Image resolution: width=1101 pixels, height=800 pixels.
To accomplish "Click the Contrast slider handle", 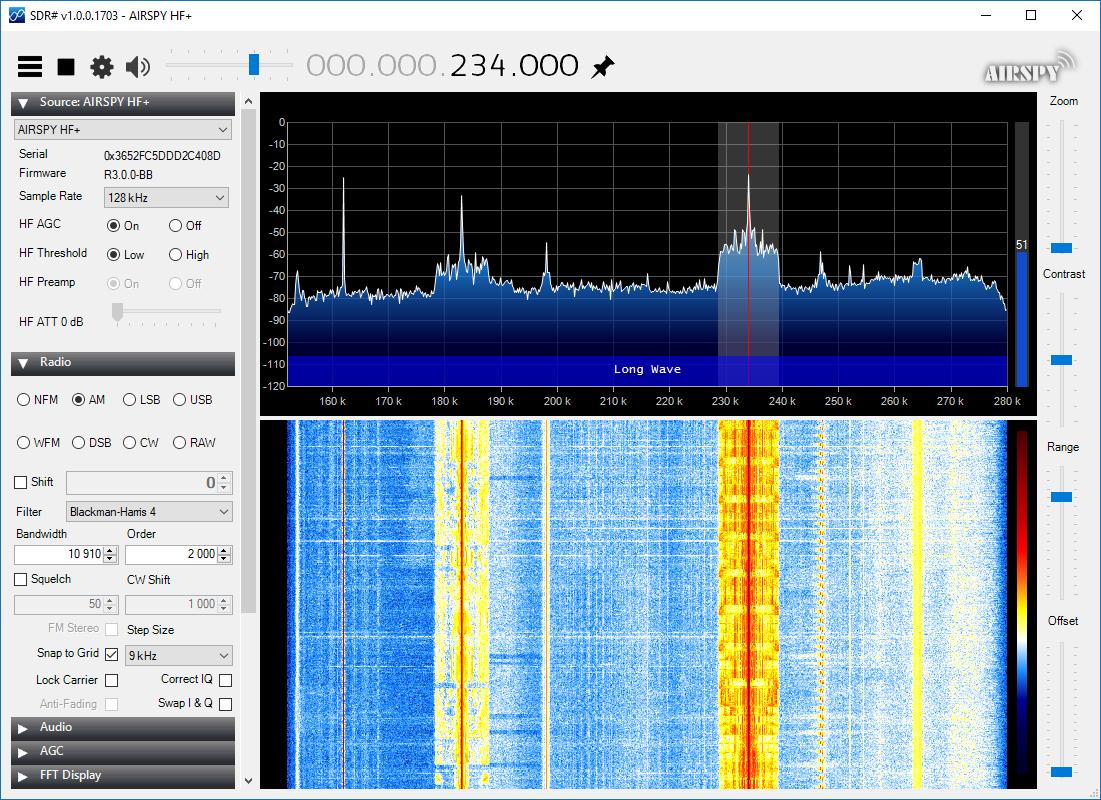I will (1061, 360).
